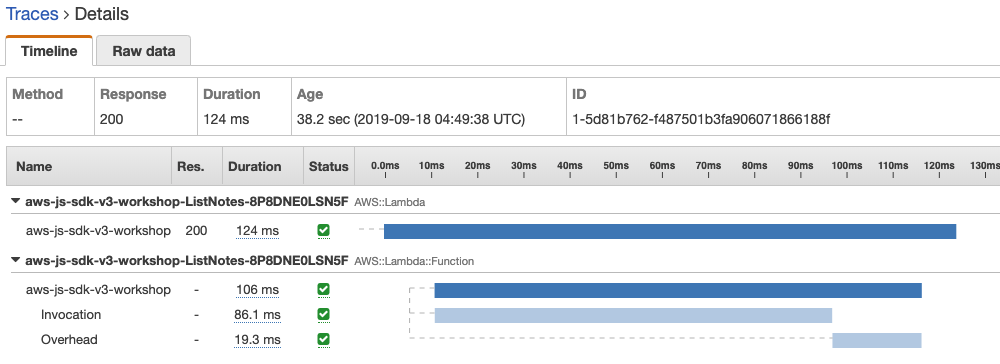Click the Response value 200 in summary

click(x=112, y=119)
